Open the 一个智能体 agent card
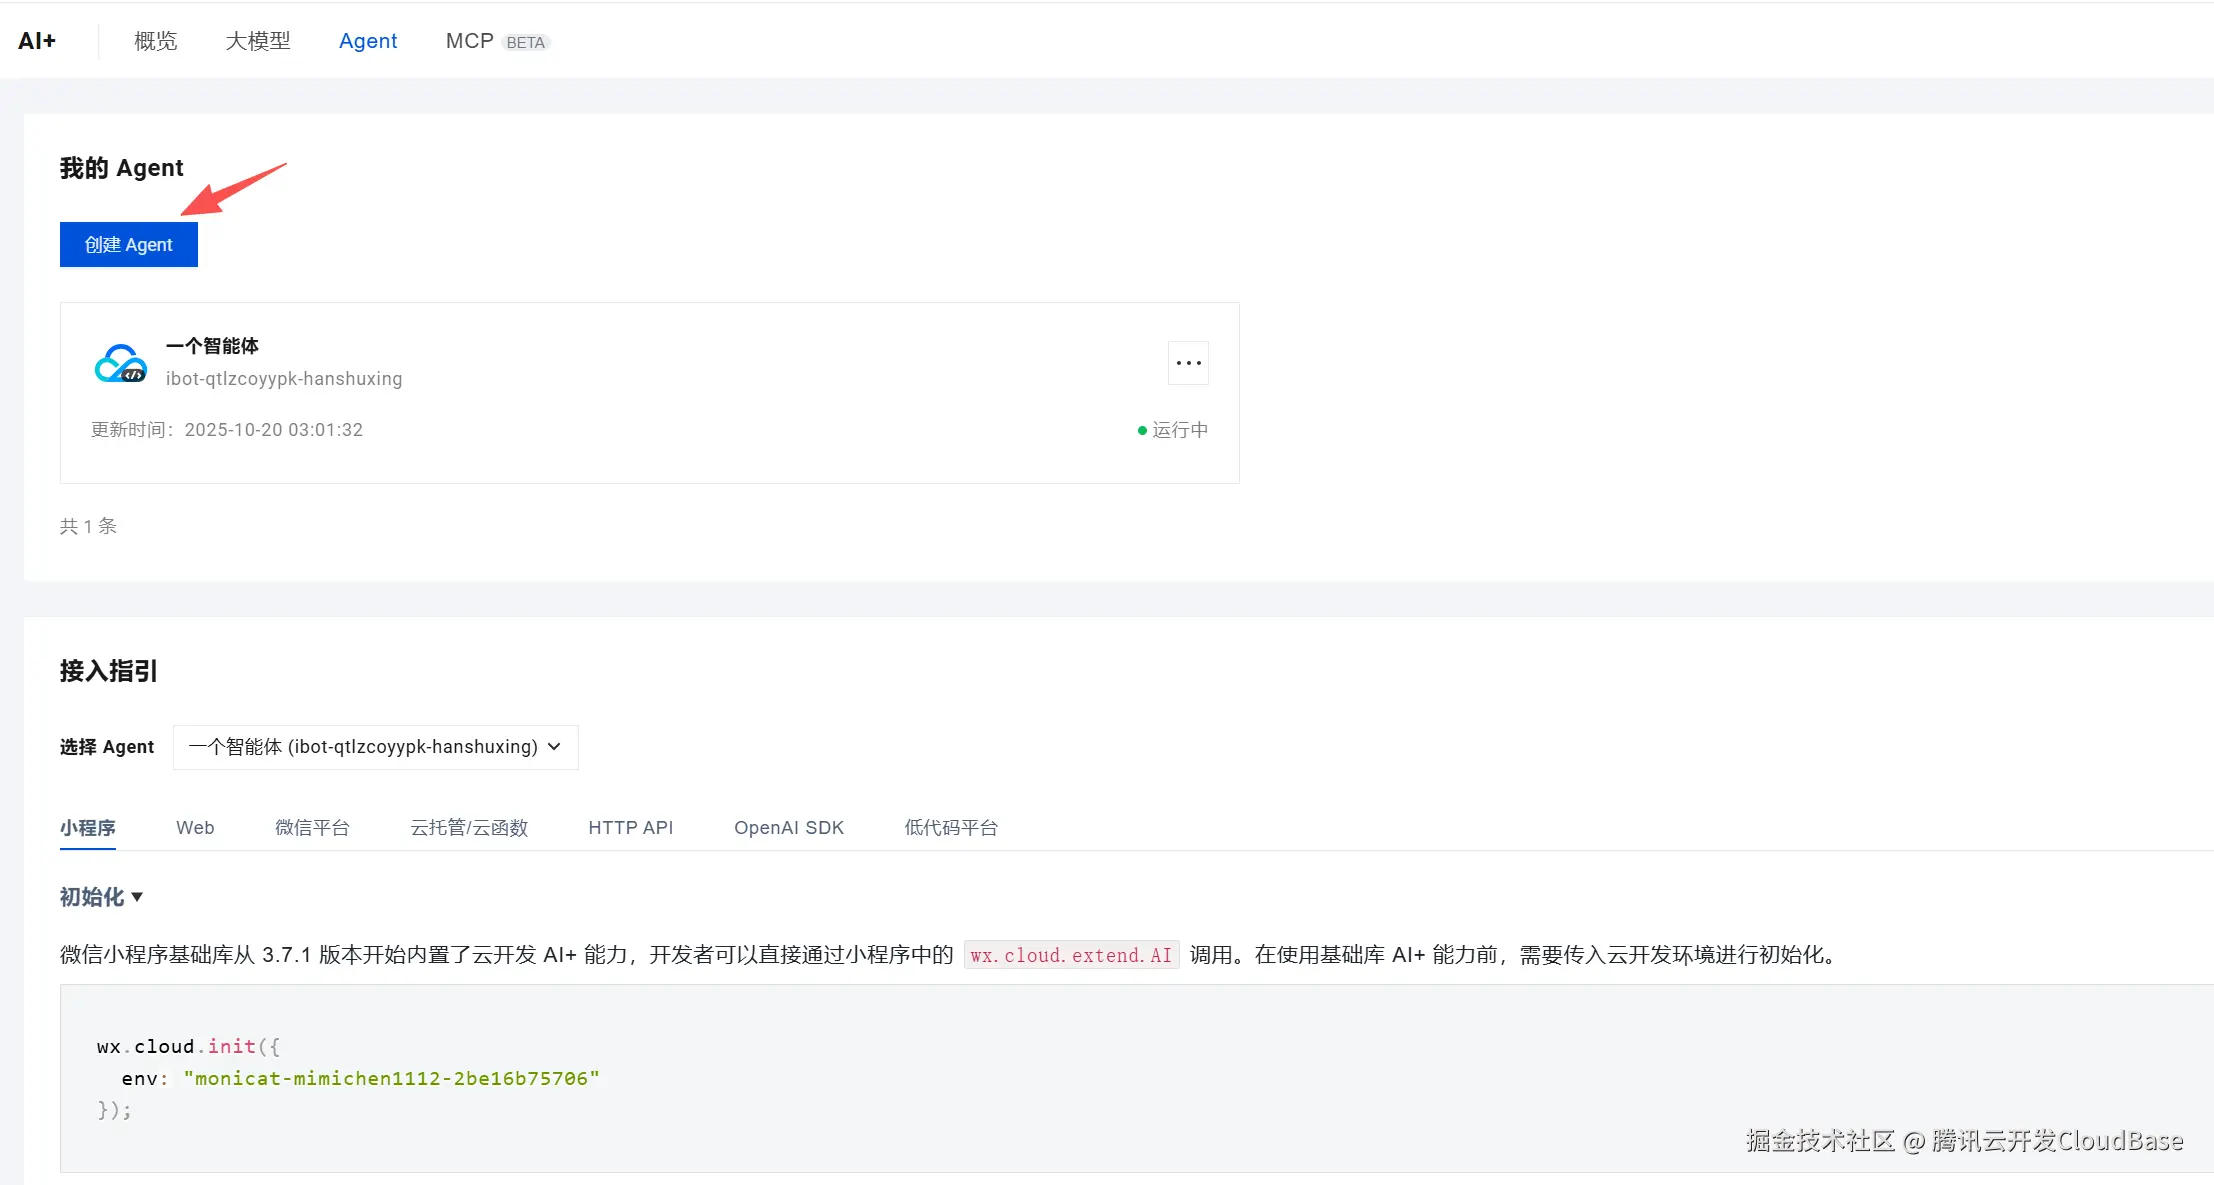Viewport: 2214px width, 1185px height. (x=650, y=392)
